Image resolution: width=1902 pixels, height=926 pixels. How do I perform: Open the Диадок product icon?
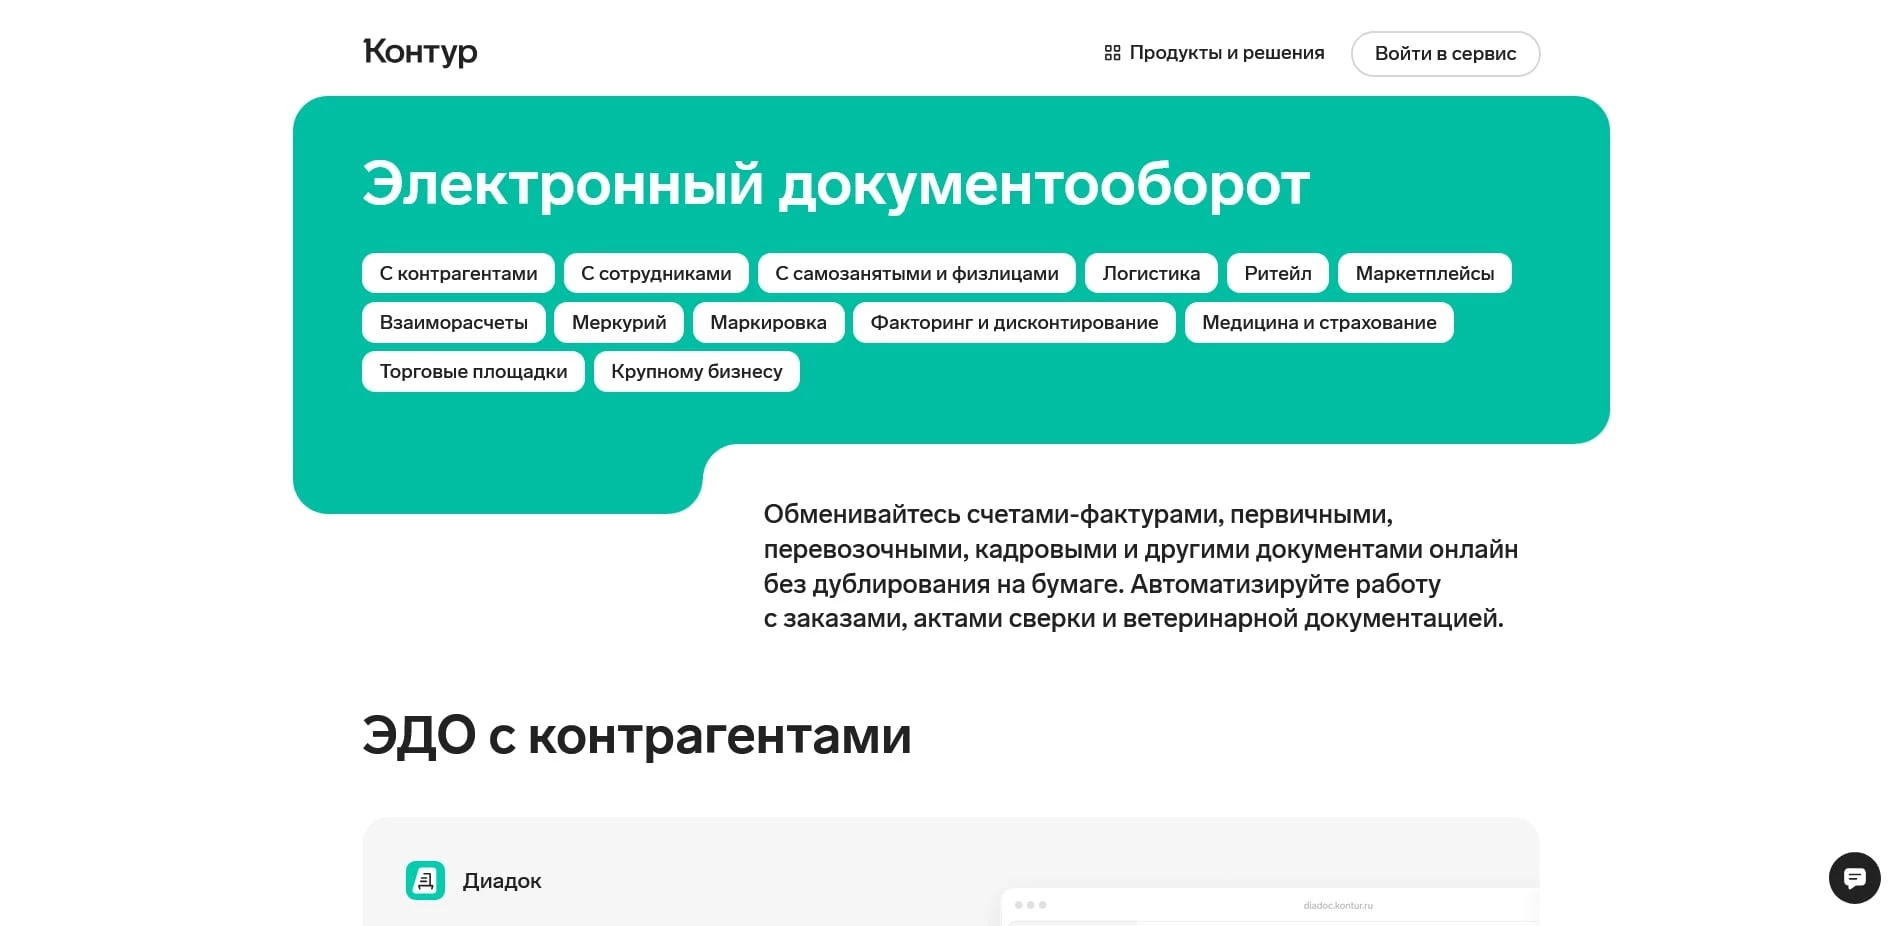click(425, 880)
